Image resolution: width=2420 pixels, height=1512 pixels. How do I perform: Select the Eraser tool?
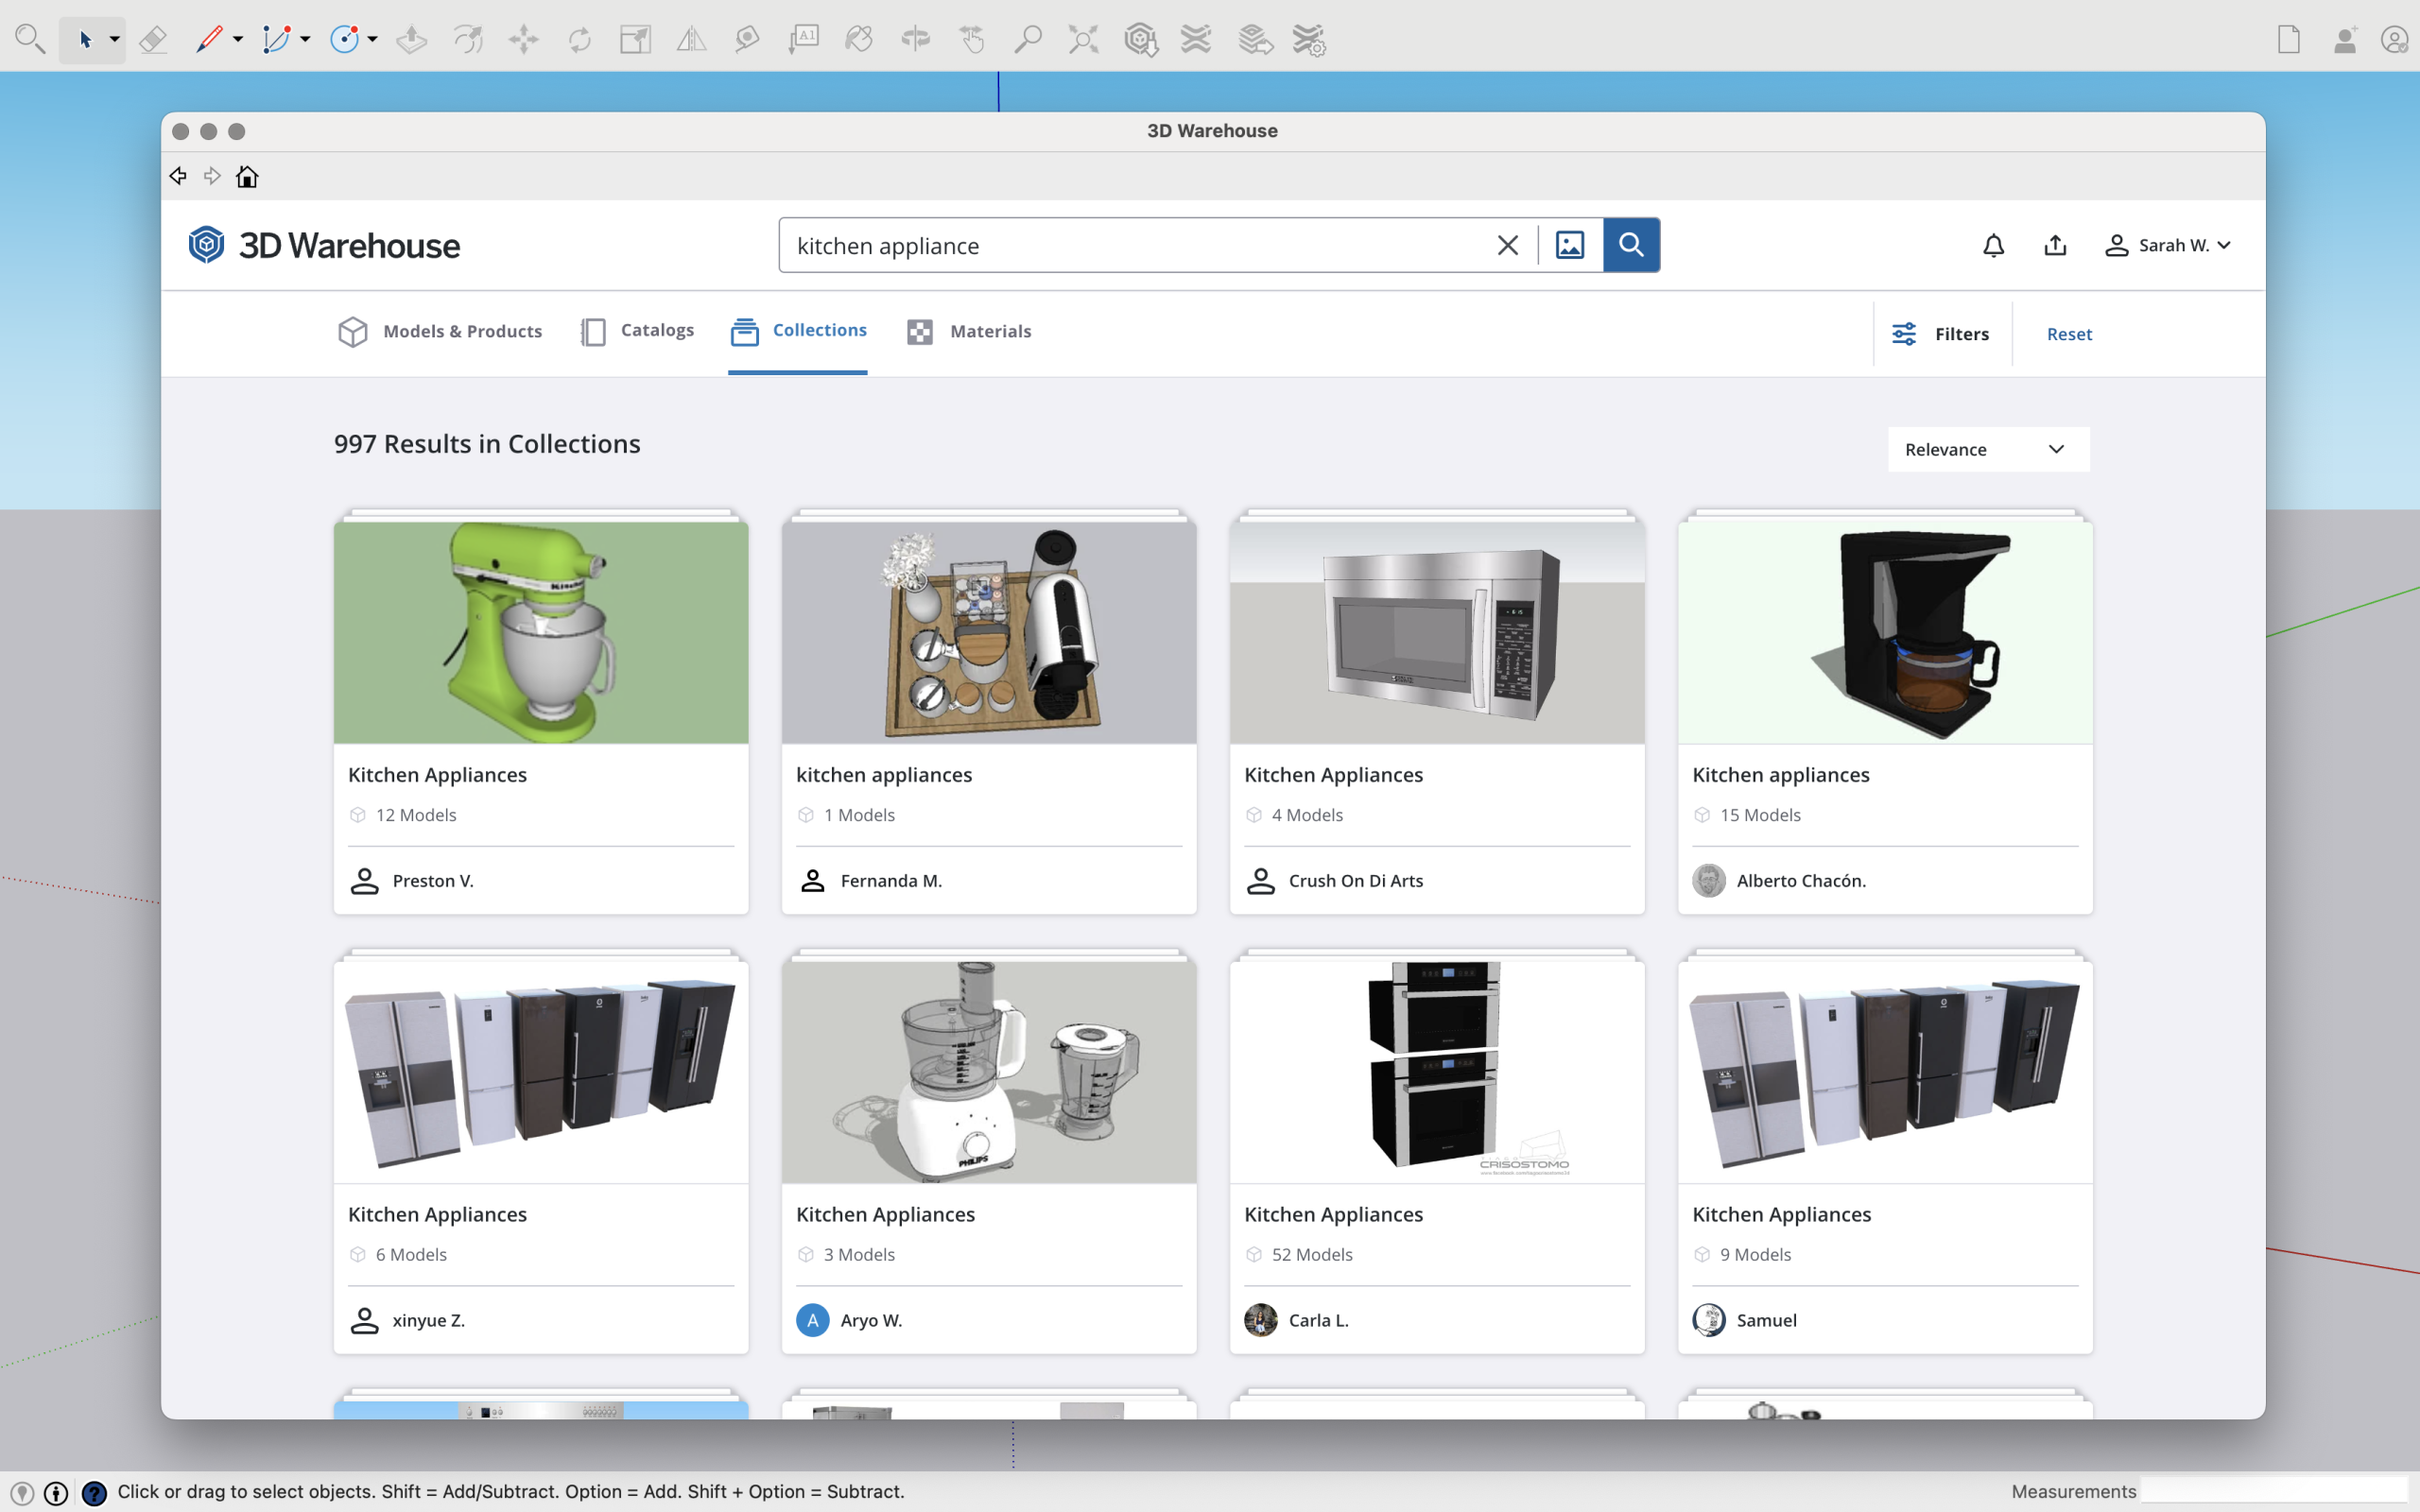pos(152,40)
